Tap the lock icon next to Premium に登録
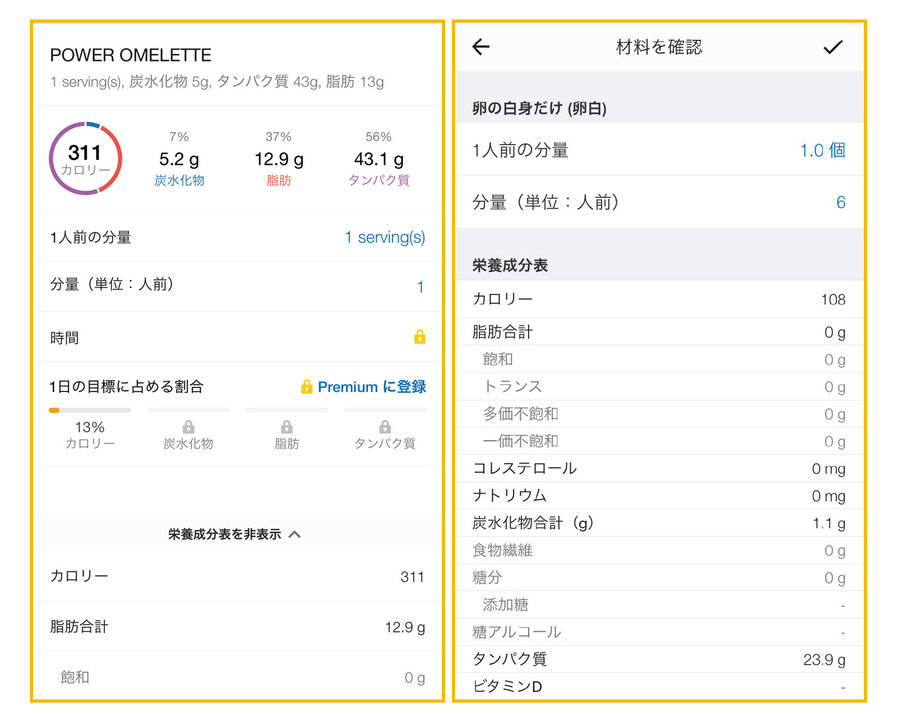 (307, 387)
